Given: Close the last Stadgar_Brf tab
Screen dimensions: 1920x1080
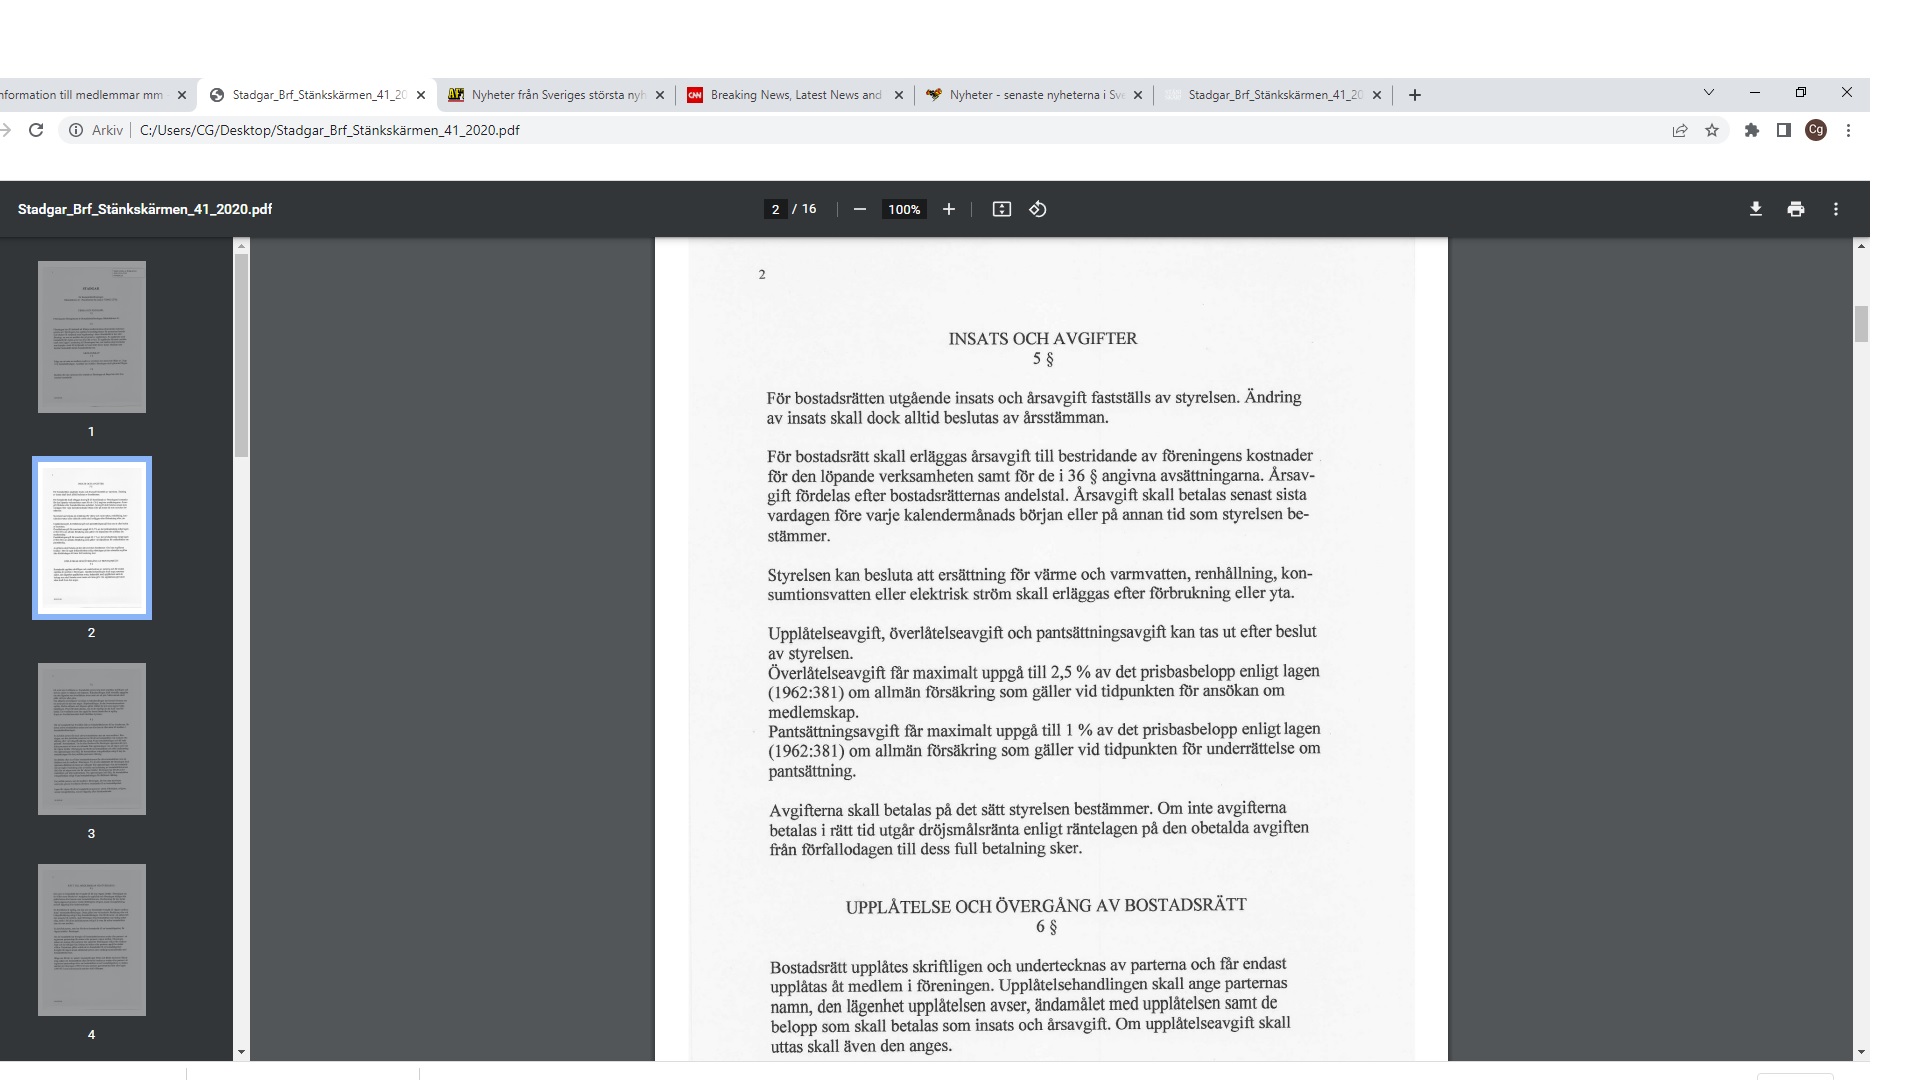Looking at the screenshot, I should 1376,95.
